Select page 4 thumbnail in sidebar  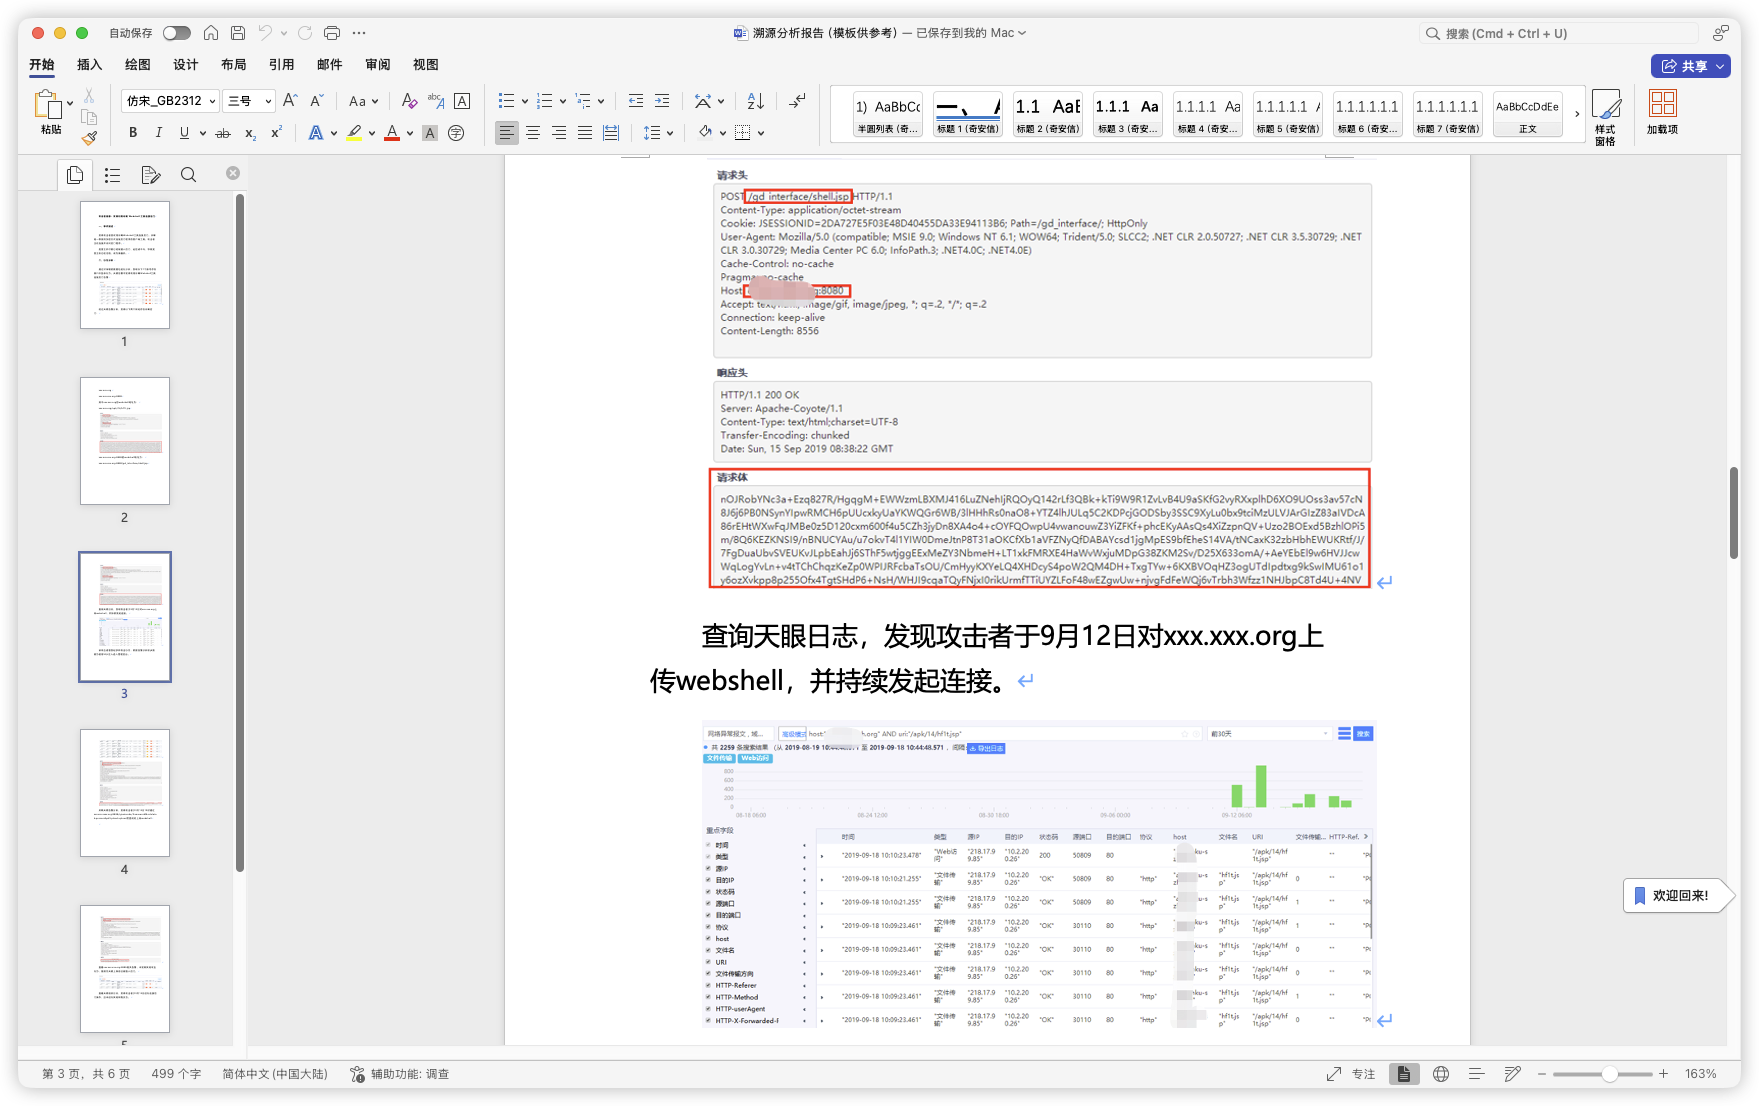click(124, 792)
